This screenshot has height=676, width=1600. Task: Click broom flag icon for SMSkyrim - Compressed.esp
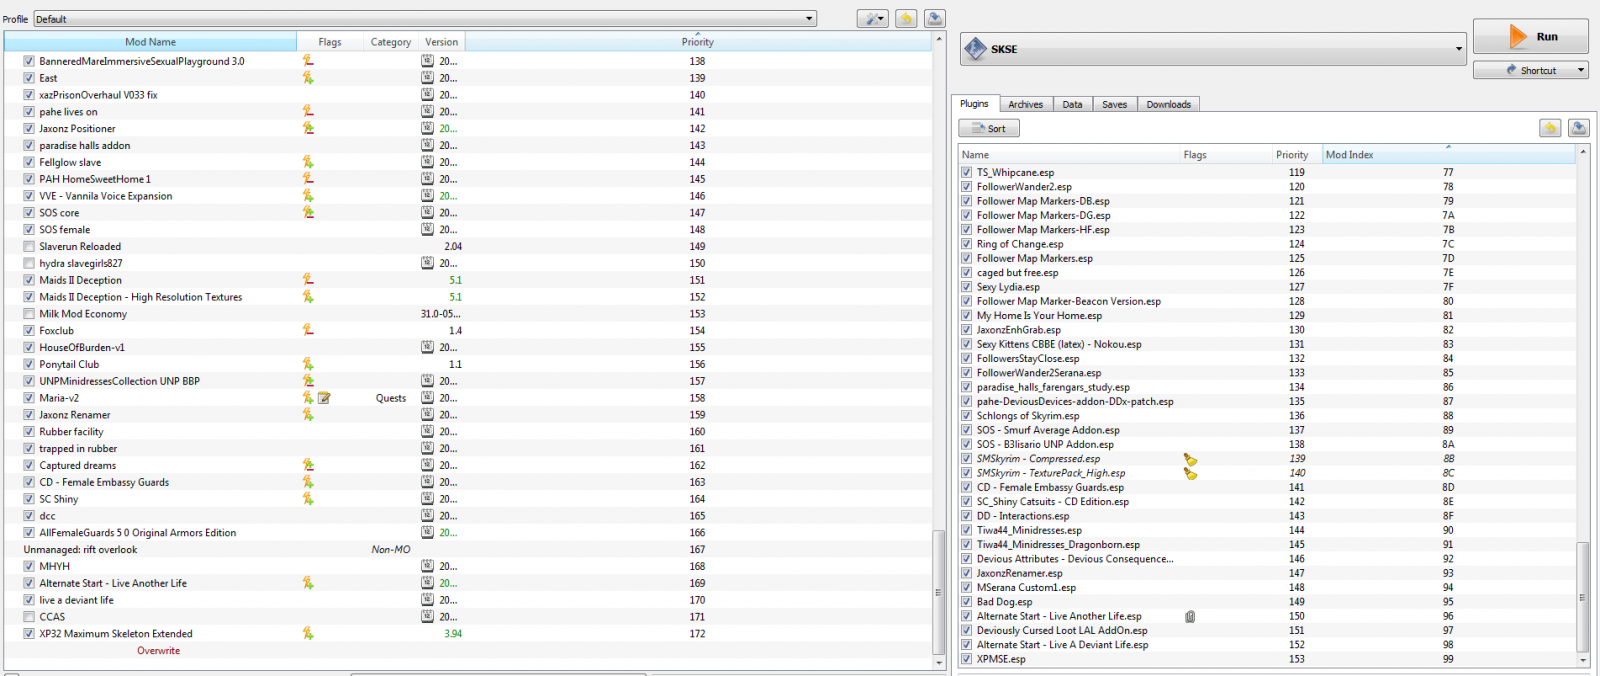click(1190, 459)
